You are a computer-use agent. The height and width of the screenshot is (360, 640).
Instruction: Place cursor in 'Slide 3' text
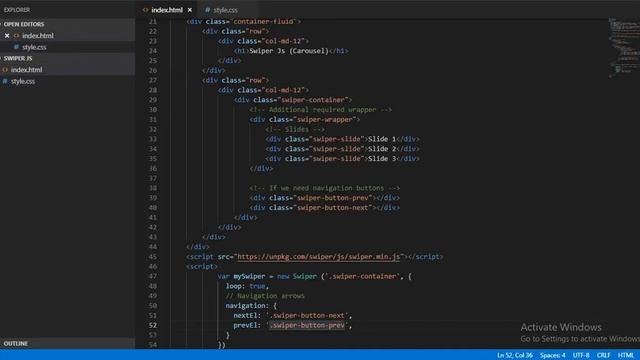[x=382, y=159]
